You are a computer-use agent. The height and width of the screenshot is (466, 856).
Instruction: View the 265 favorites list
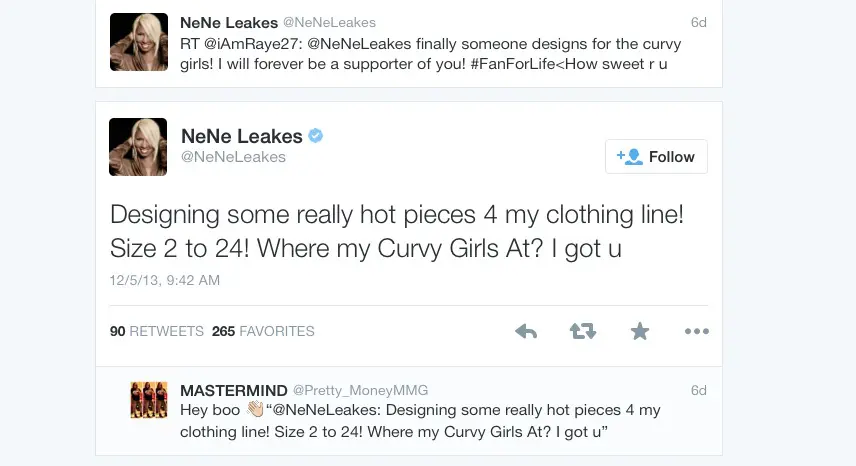[263, 331]
